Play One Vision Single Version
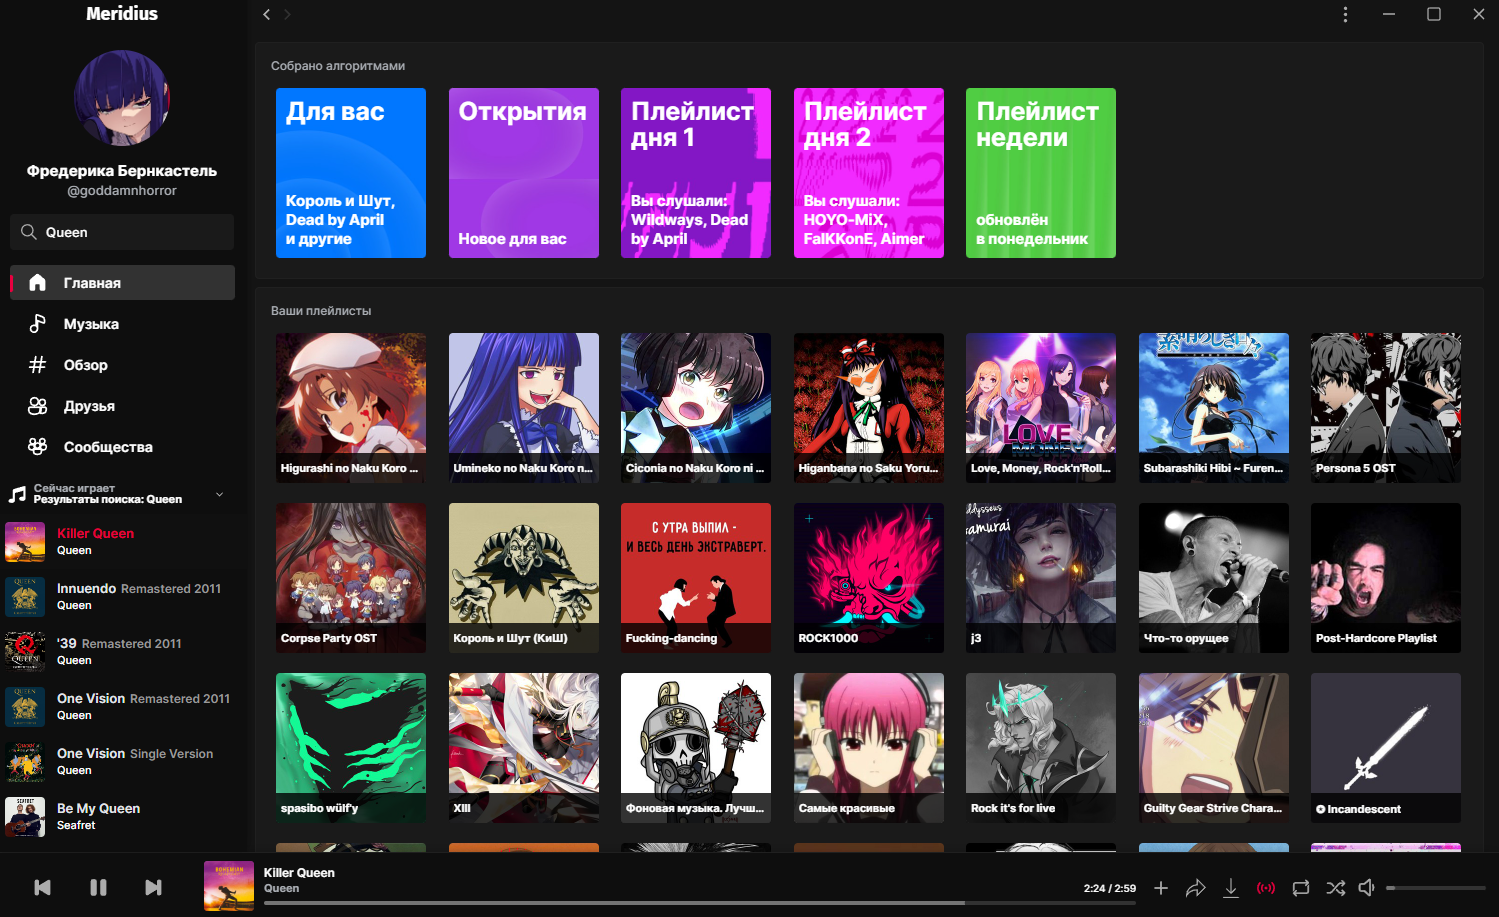This screenshot has height=917, width=1499. [x=122, y=761]
